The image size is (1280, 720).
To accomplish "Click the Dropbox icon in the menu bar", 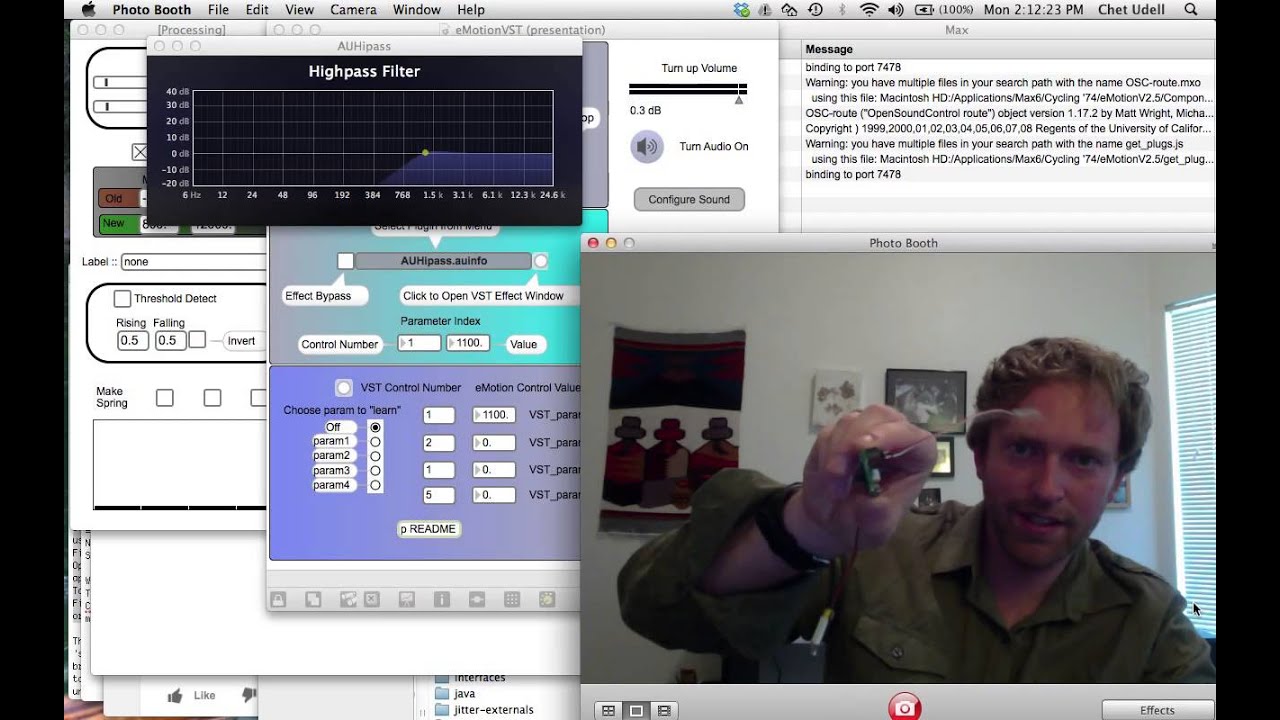I will 741,9.
